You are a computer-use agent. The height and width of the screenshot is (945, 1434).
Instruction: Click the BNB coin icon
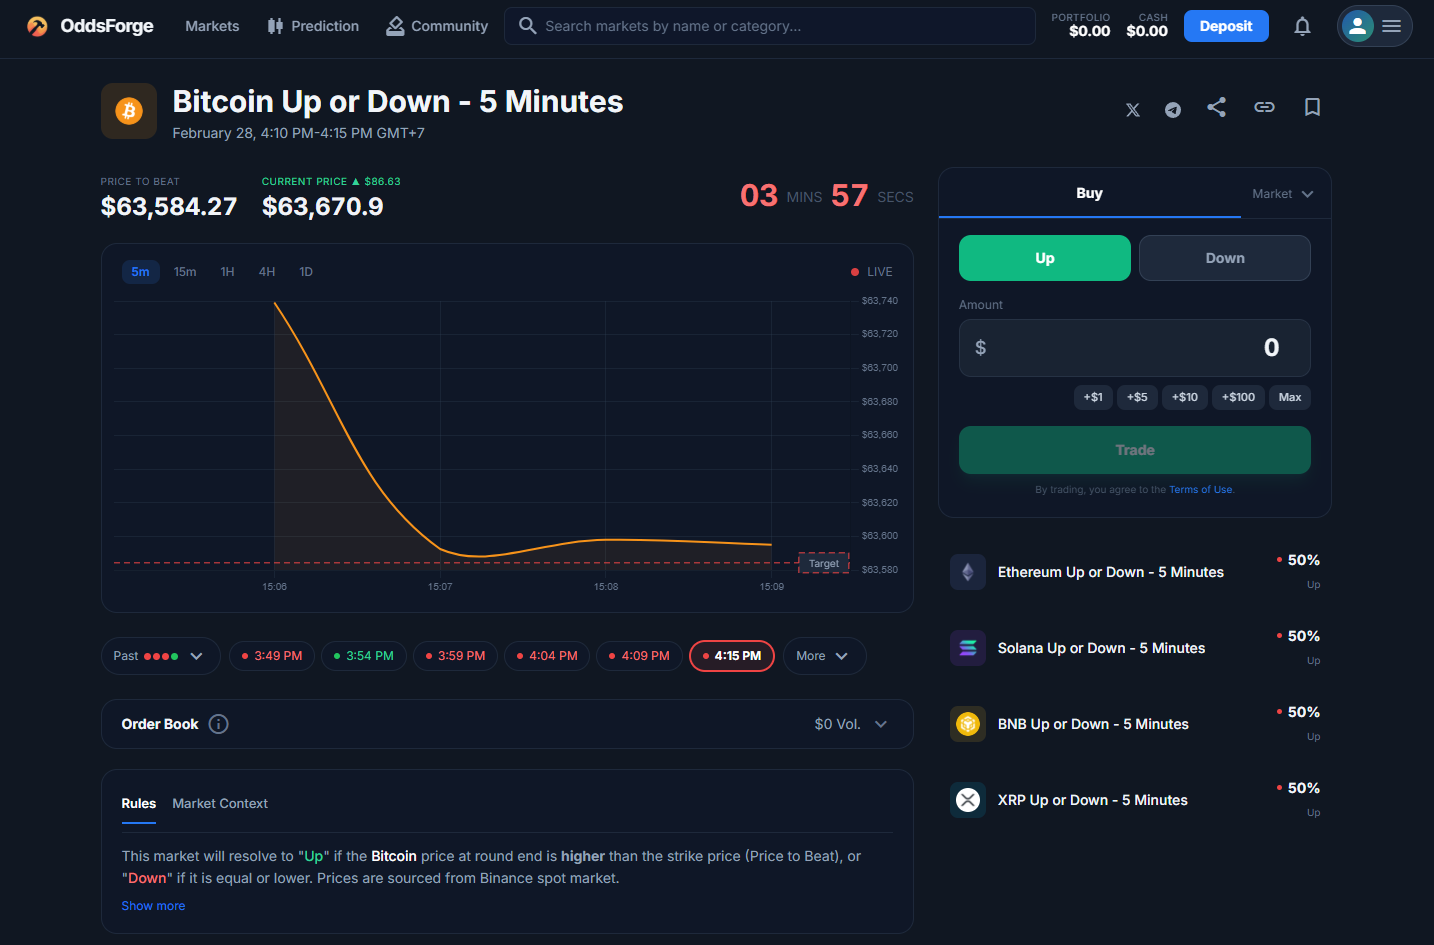pos(968,724)
